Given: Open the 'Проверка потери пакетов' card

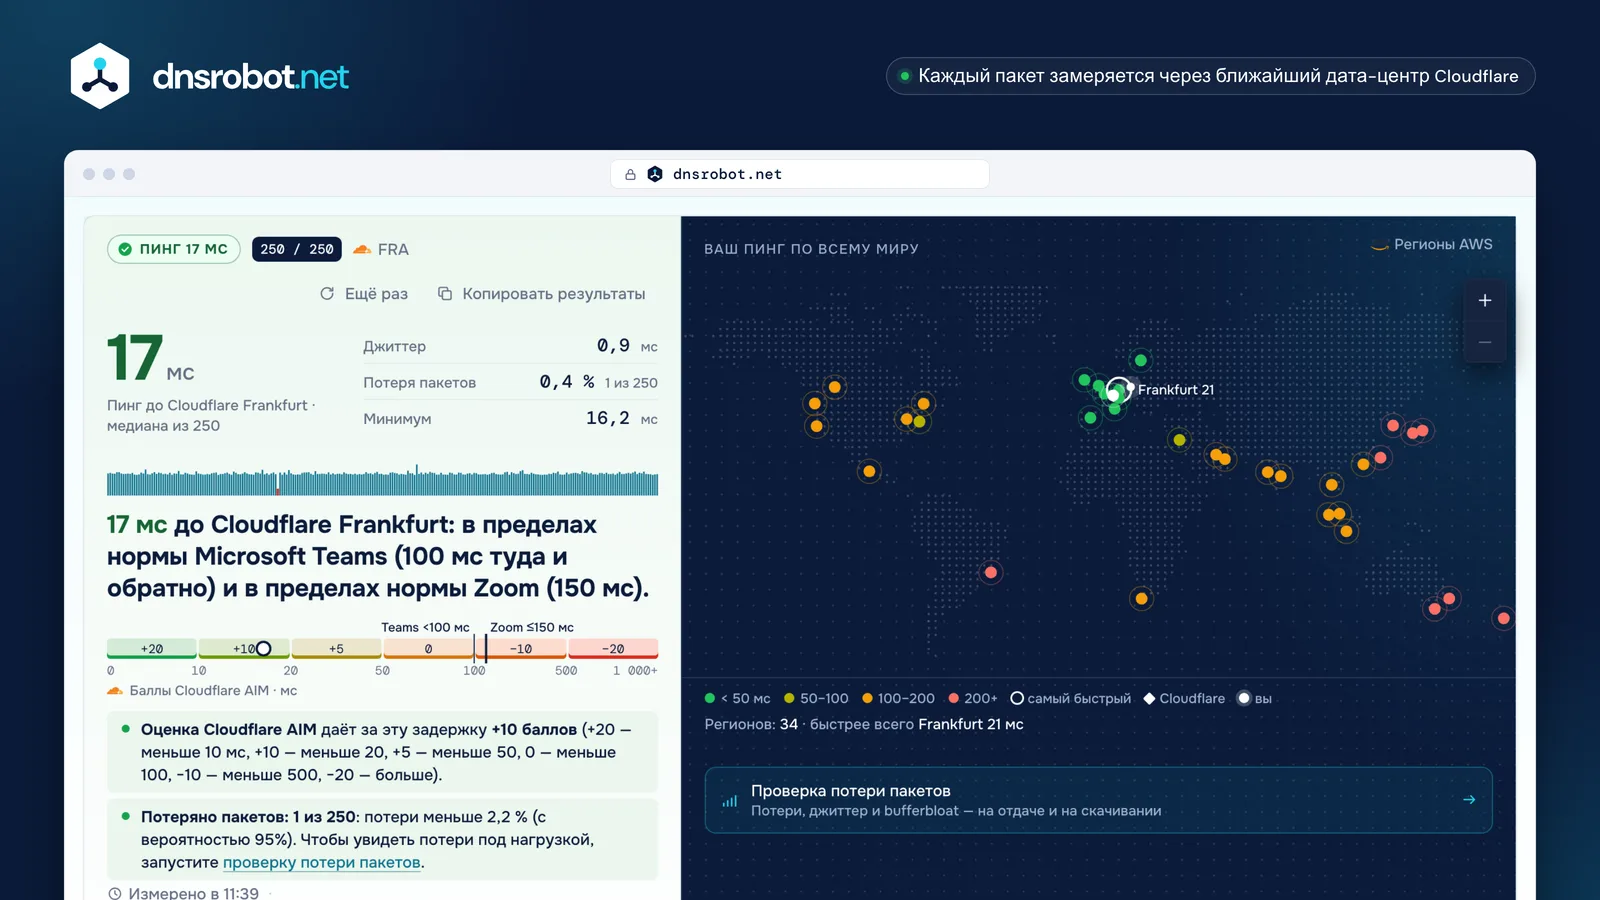Looking at the screenshot, I should (x=1098, y=800).
